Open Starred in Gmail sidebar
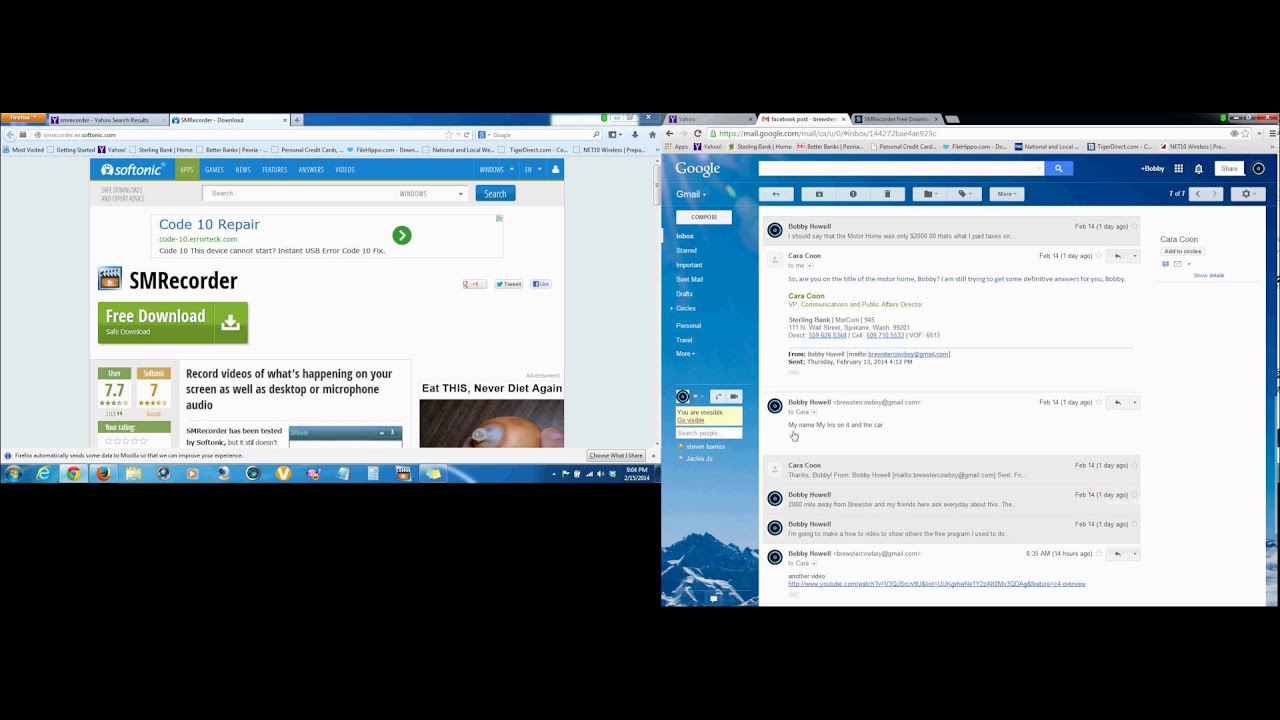This screenshot has height=720, width=1280. 686,251
